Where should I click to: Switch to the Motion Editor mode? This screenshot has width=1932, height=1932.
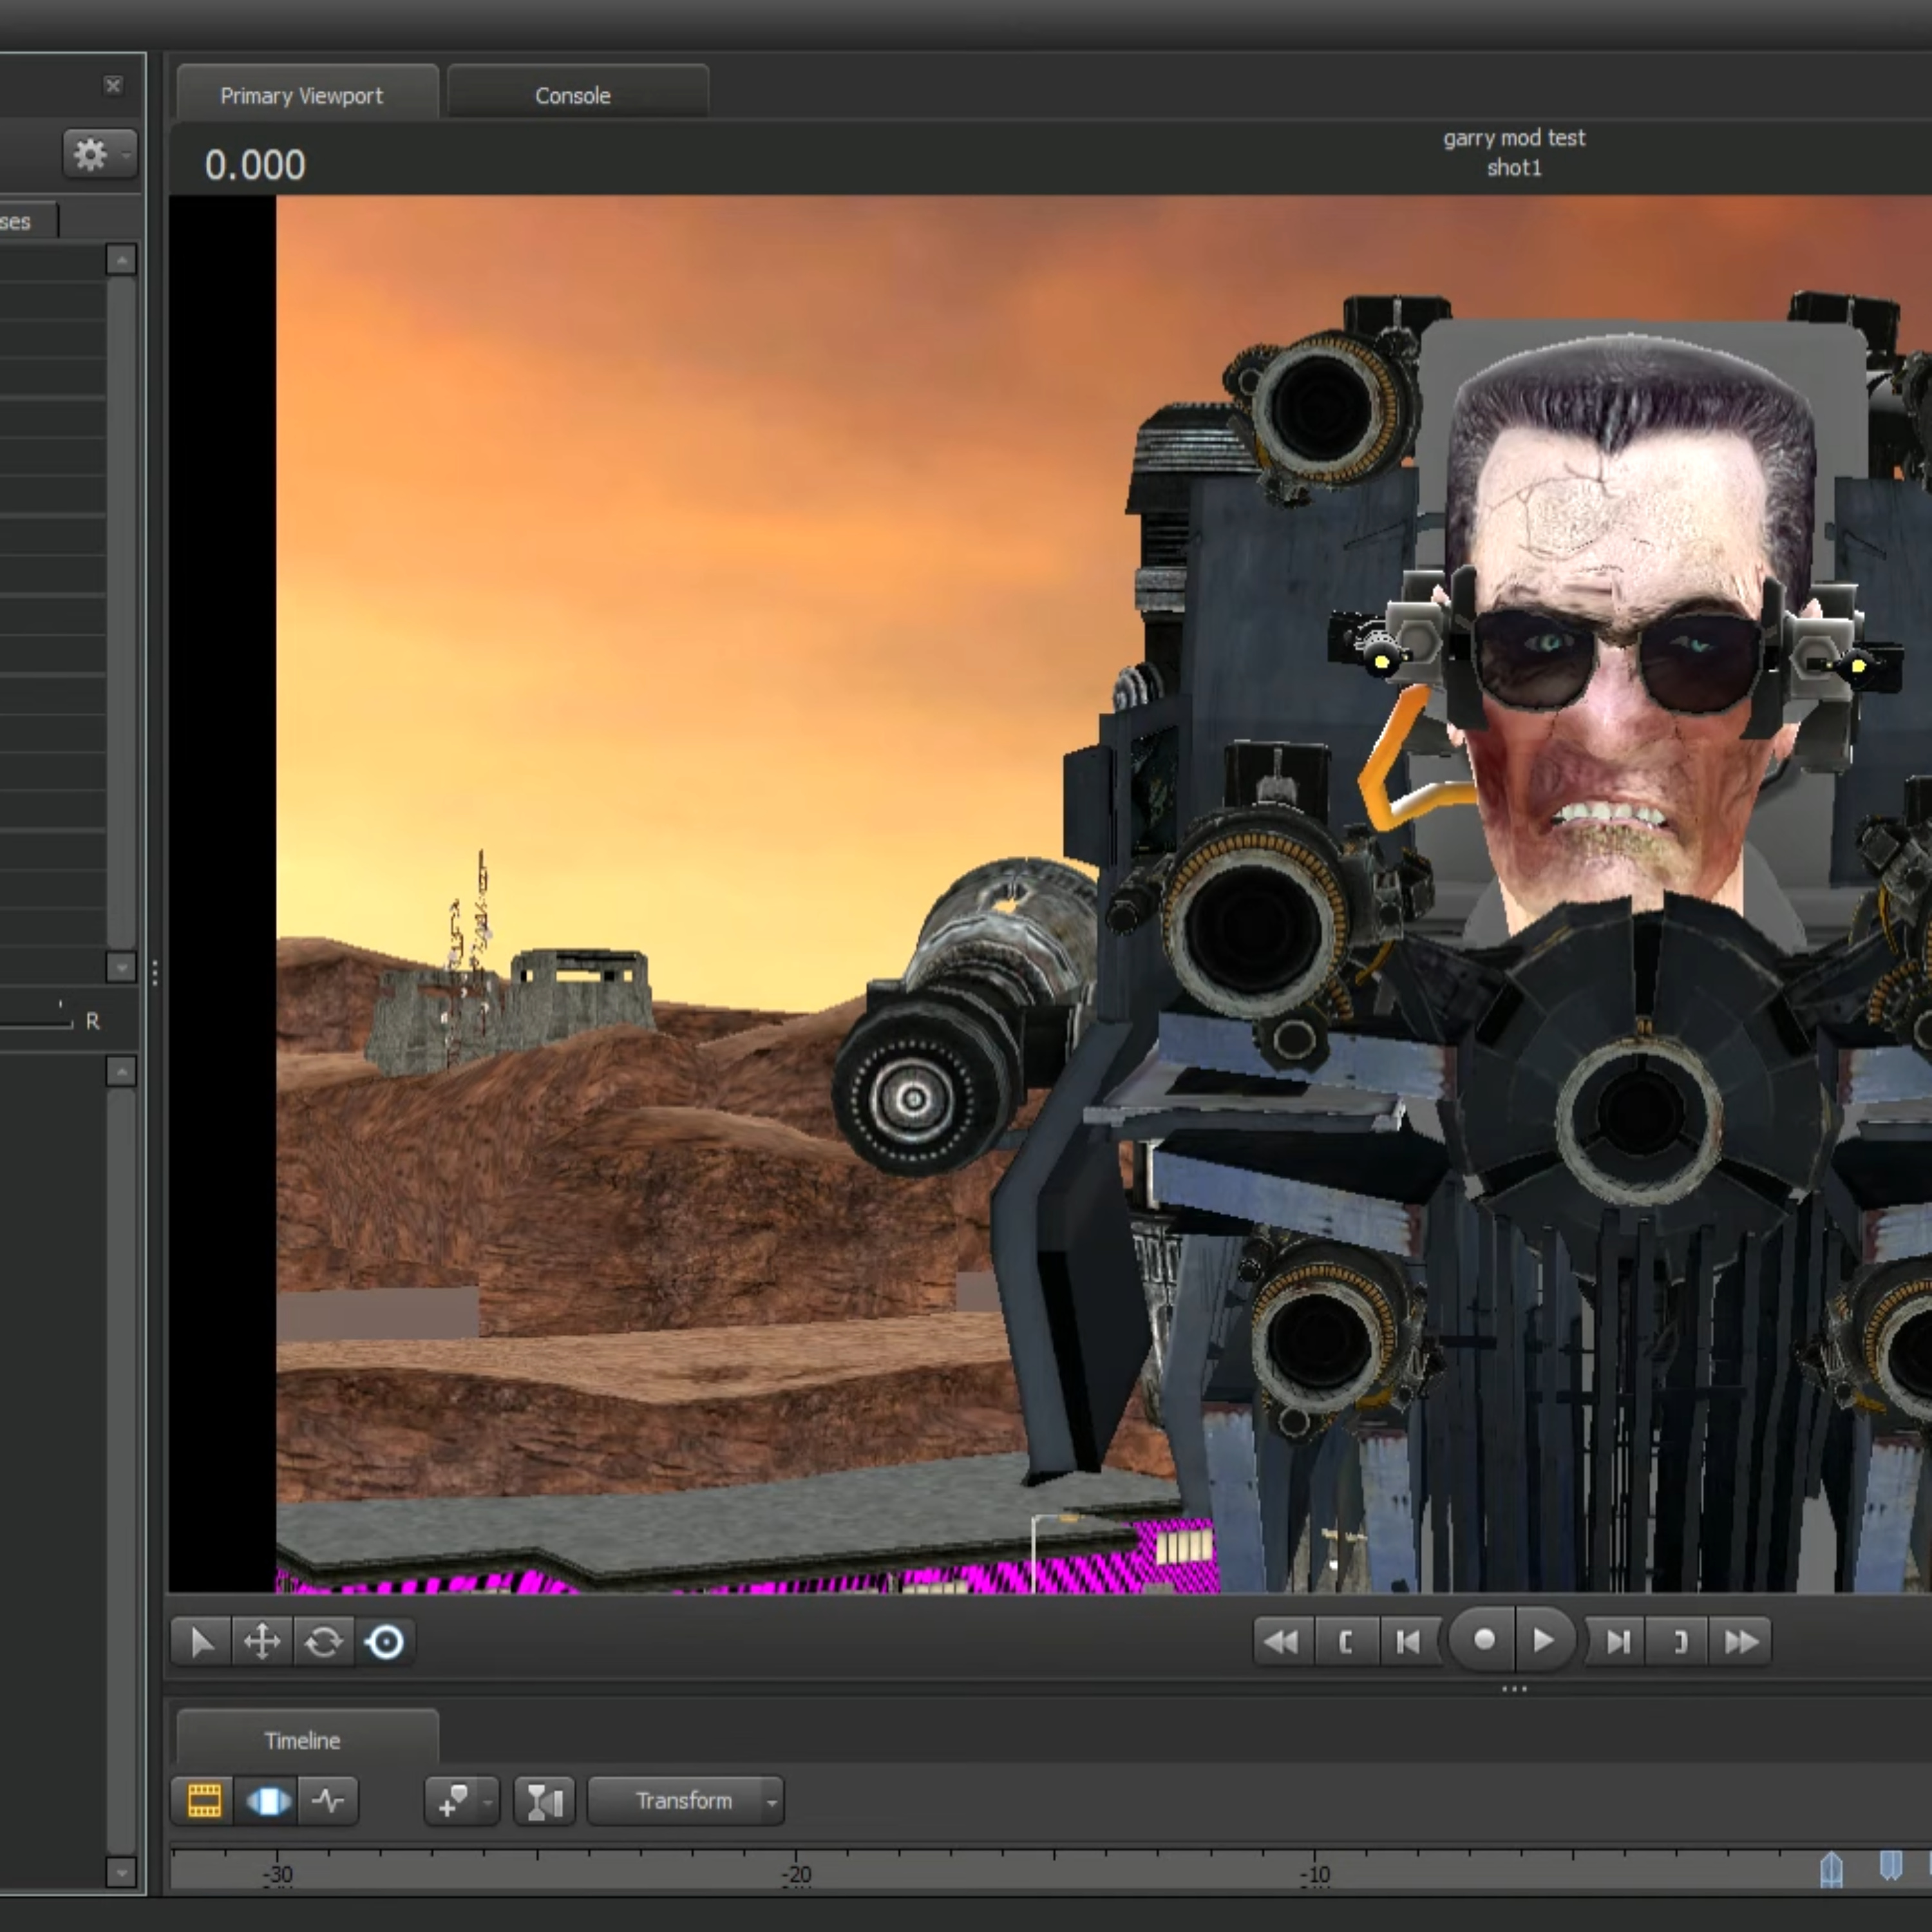(x=267, y=1801)
